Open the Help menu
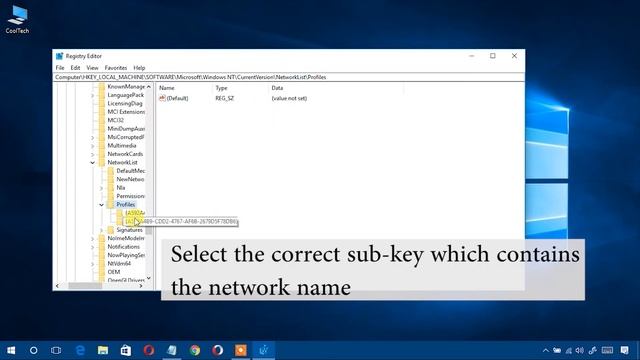The width and height of the screenshot is (640, 360). pos(139,68)
